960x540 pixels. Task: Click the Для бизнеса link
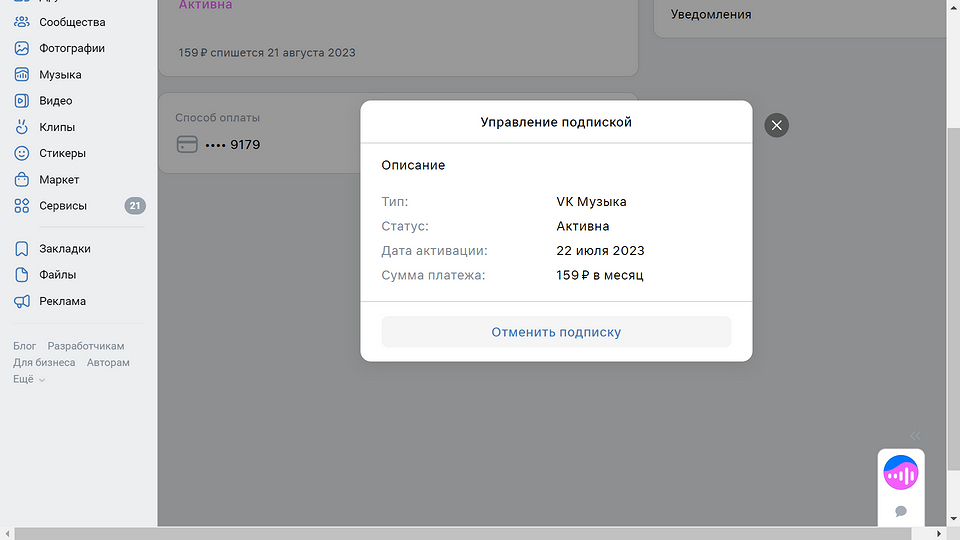pos(44,363)
